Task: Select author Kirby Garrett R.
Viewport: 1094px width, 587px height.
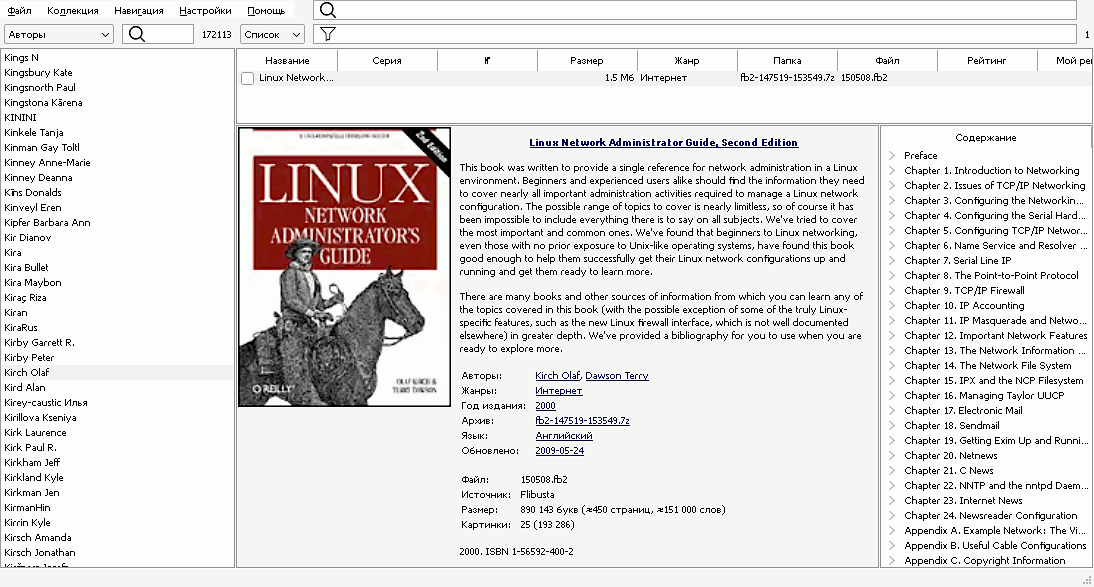Action: 117,343
